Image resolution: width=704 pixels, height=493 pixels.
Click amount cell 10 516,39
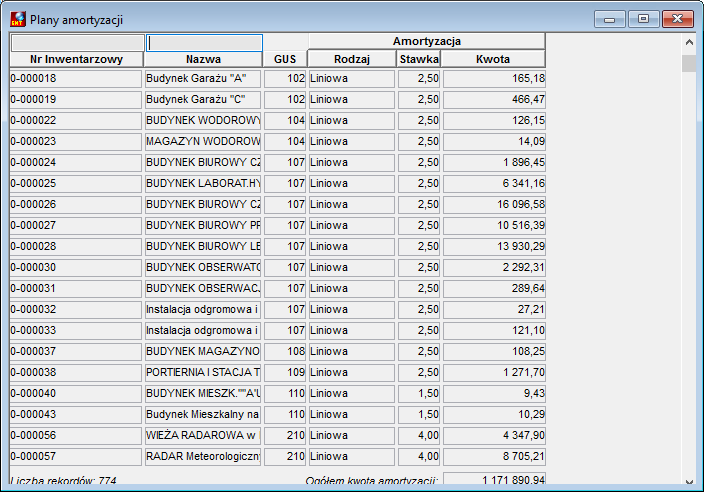point(494,225)
